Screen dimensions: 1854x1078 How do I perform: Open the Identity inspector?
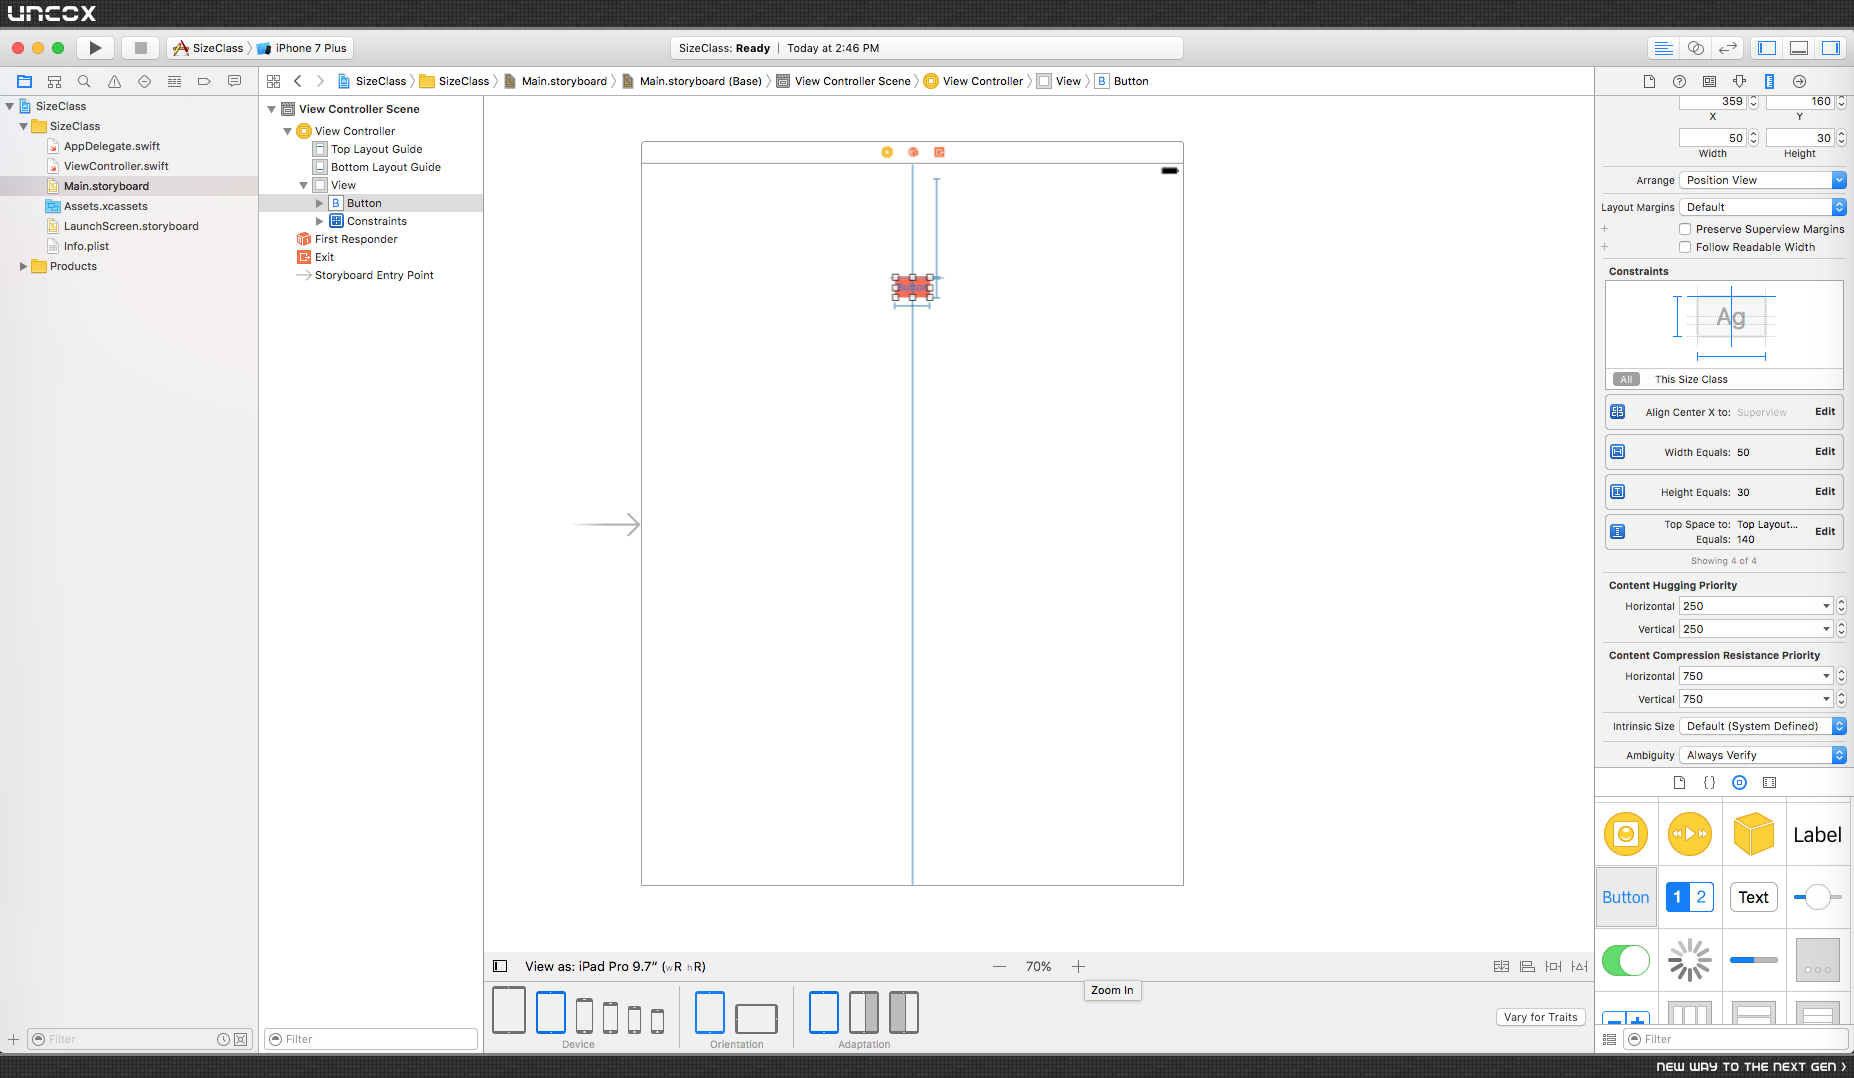(x=1709, y=81)
